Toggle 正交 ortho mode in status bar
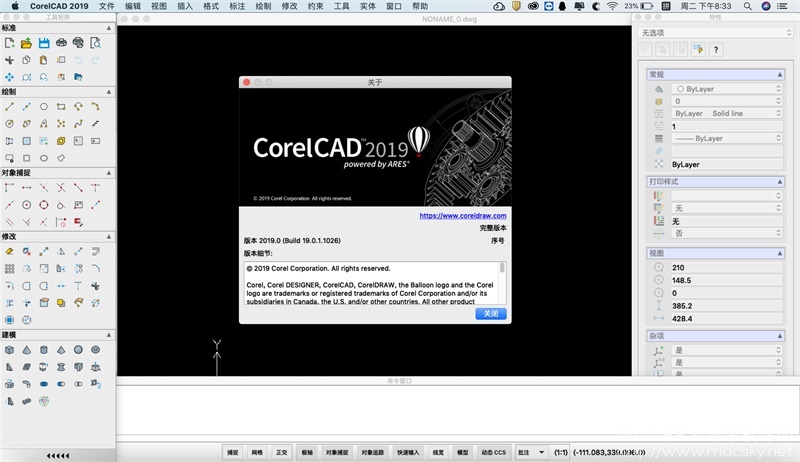The image size is (800, 462). pyautogui.click(x=282, y=452)
